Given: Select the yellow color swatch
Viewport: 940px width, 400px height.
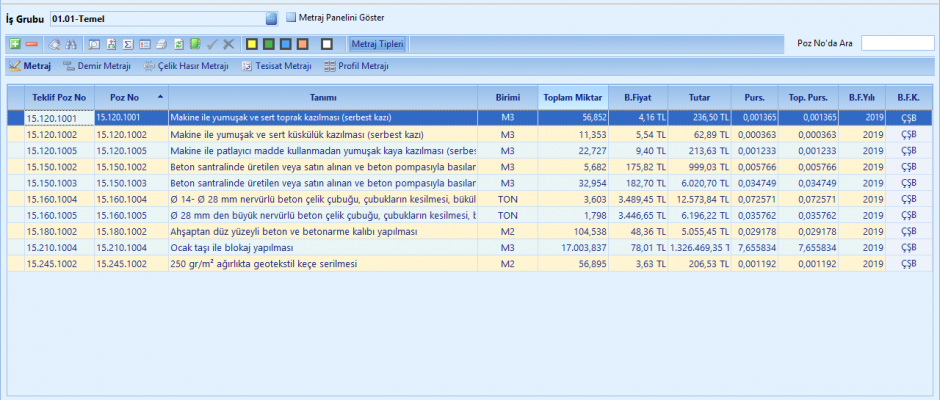Looking at the screenshot, I should tap(252, 44).
